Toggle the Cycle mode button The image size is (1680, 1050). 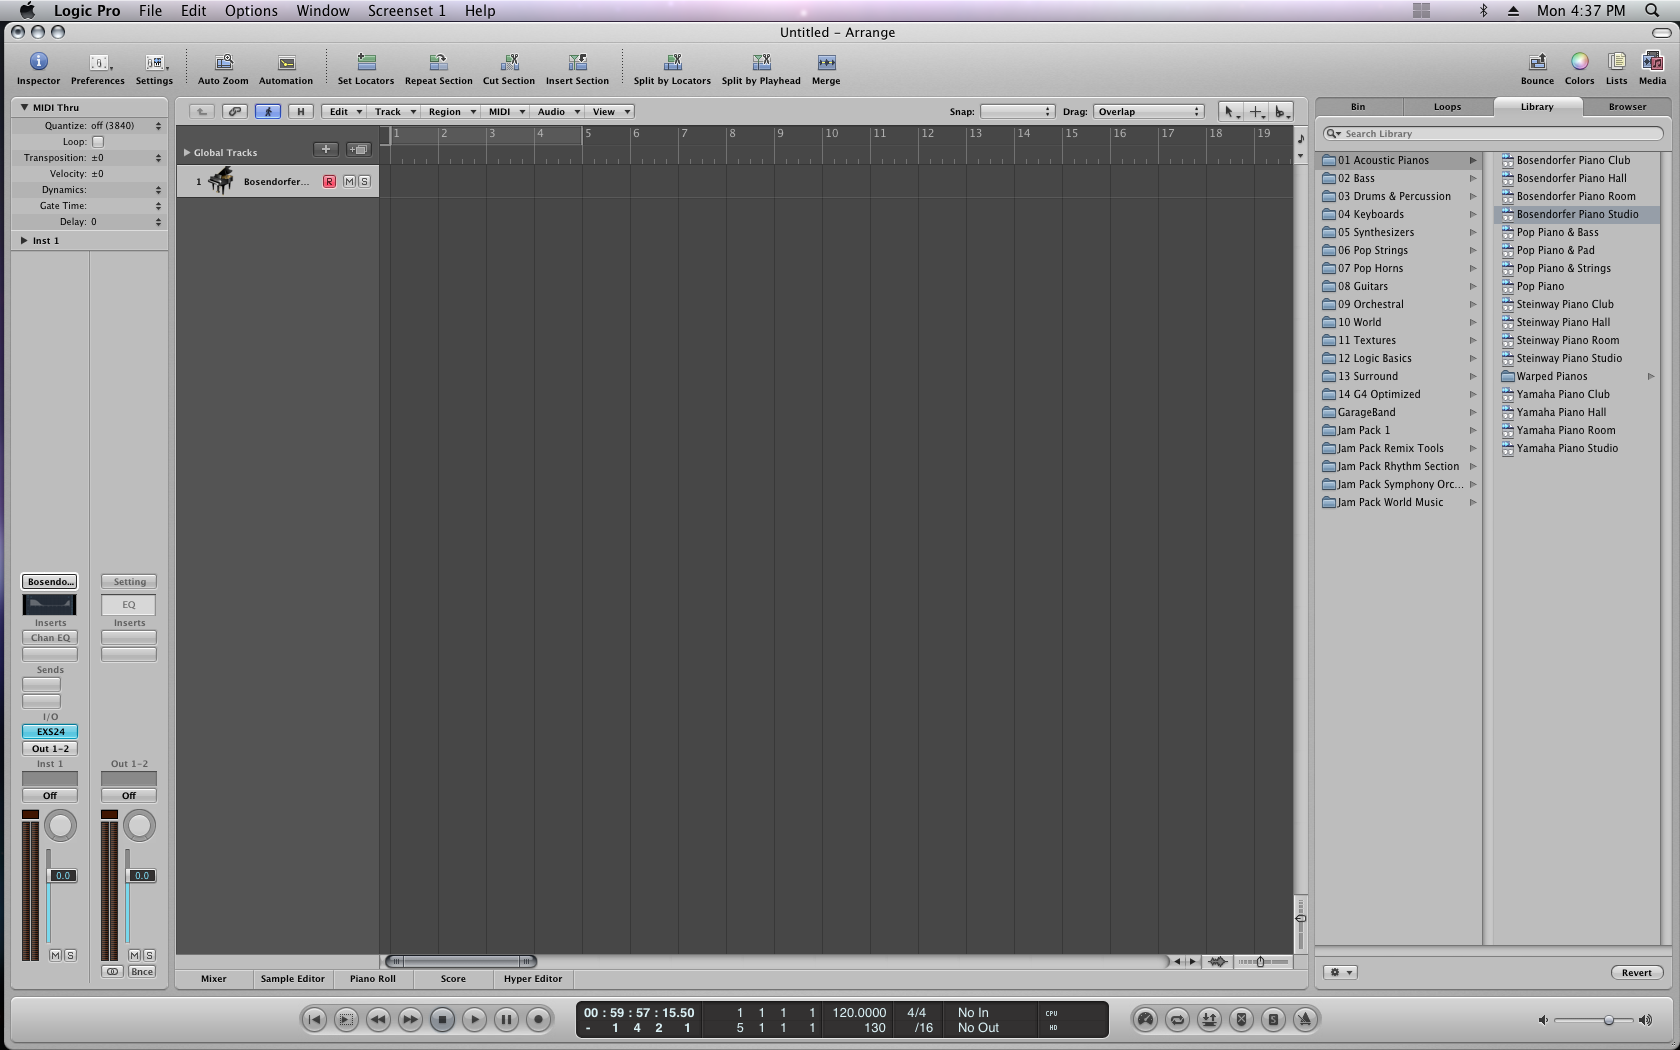[1177, 1019]
